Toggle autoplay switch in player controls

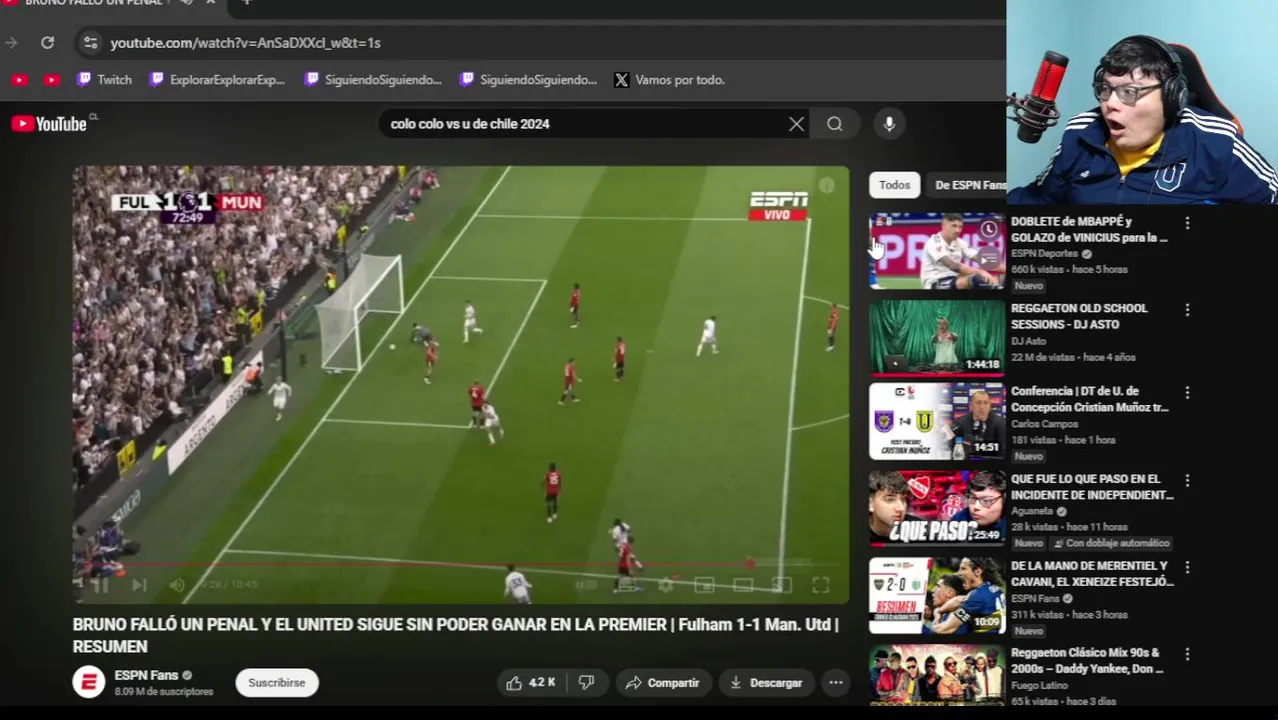[x=586, y=585]
